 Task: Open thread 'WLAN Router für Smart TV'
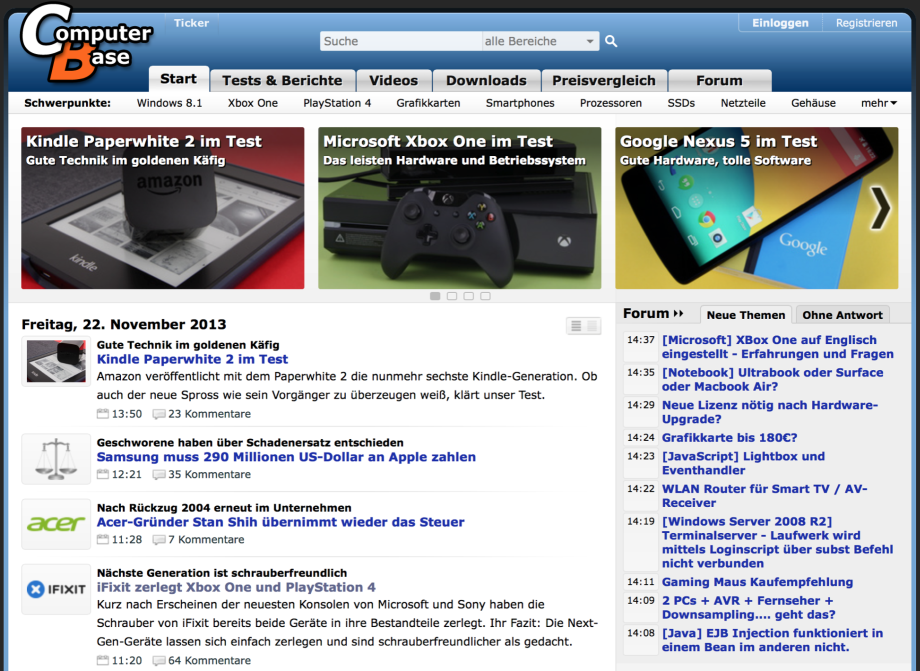click(765, 496)
